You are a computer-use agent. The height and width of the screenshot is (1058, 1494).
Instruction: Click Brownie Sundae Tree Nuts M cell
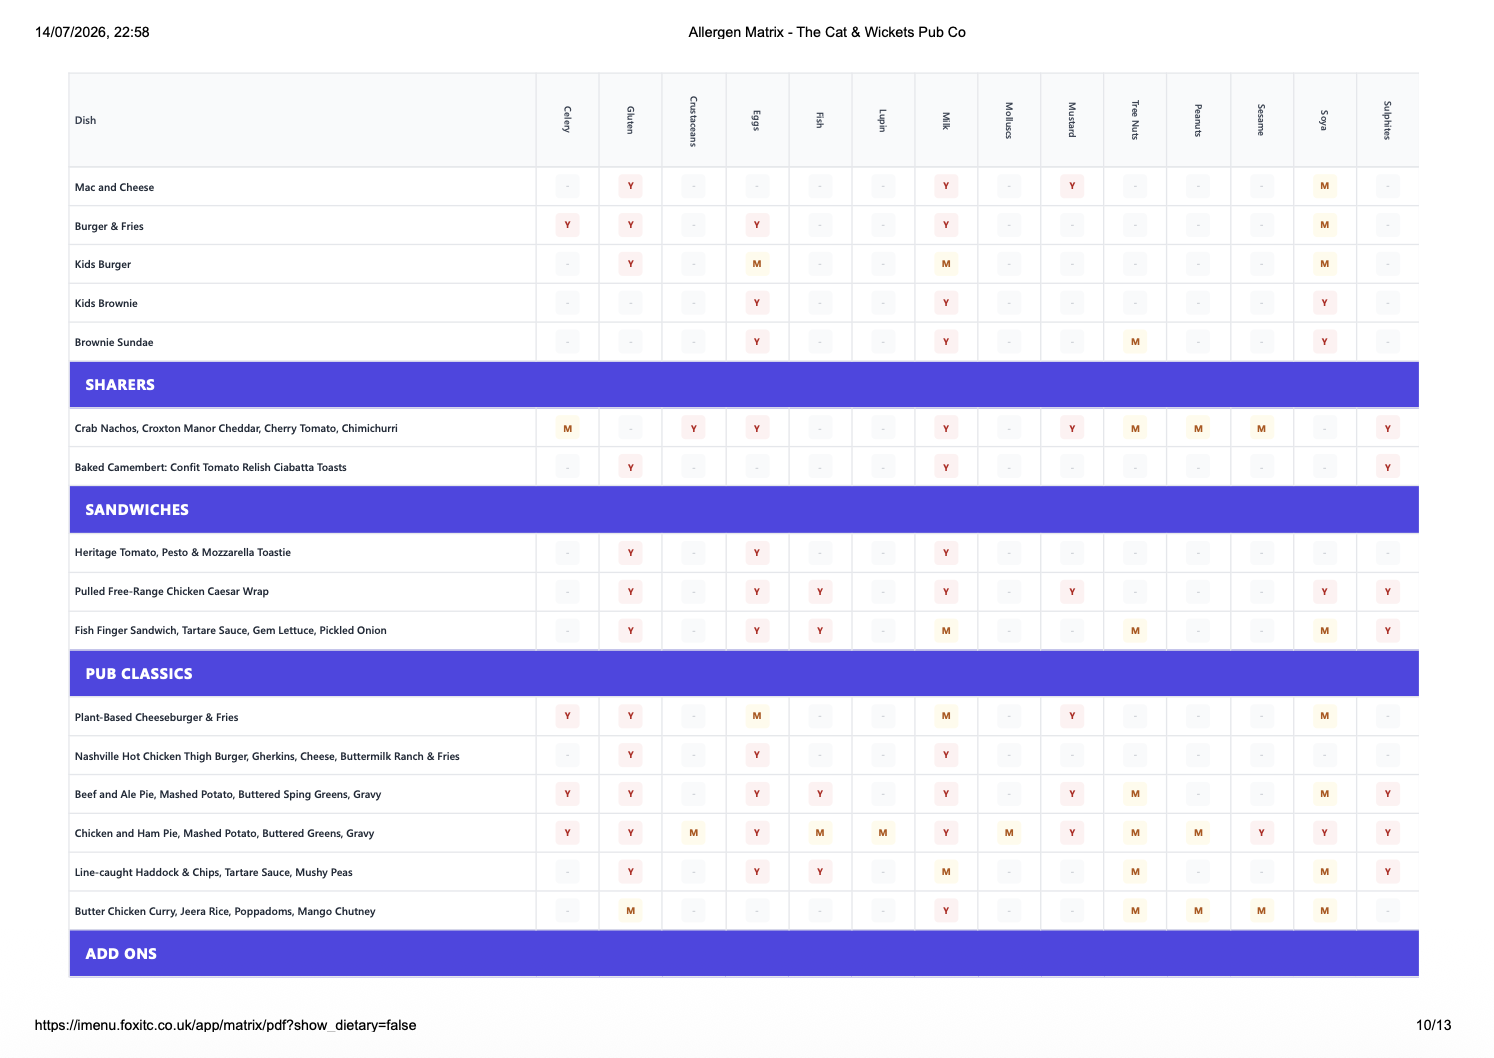[1135, 342]
